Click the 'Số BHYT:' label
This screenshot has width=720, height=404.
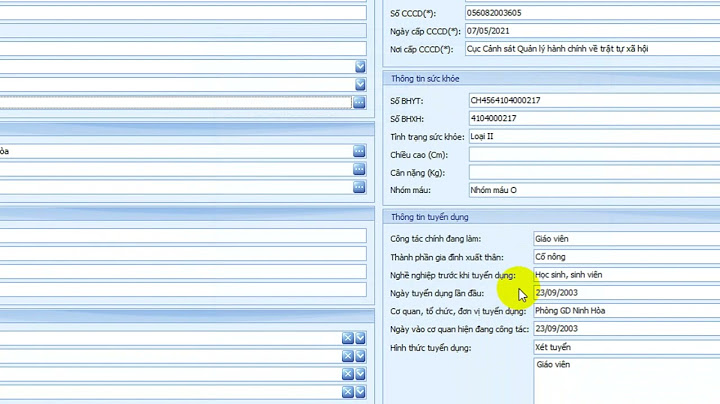coord(407,101)
